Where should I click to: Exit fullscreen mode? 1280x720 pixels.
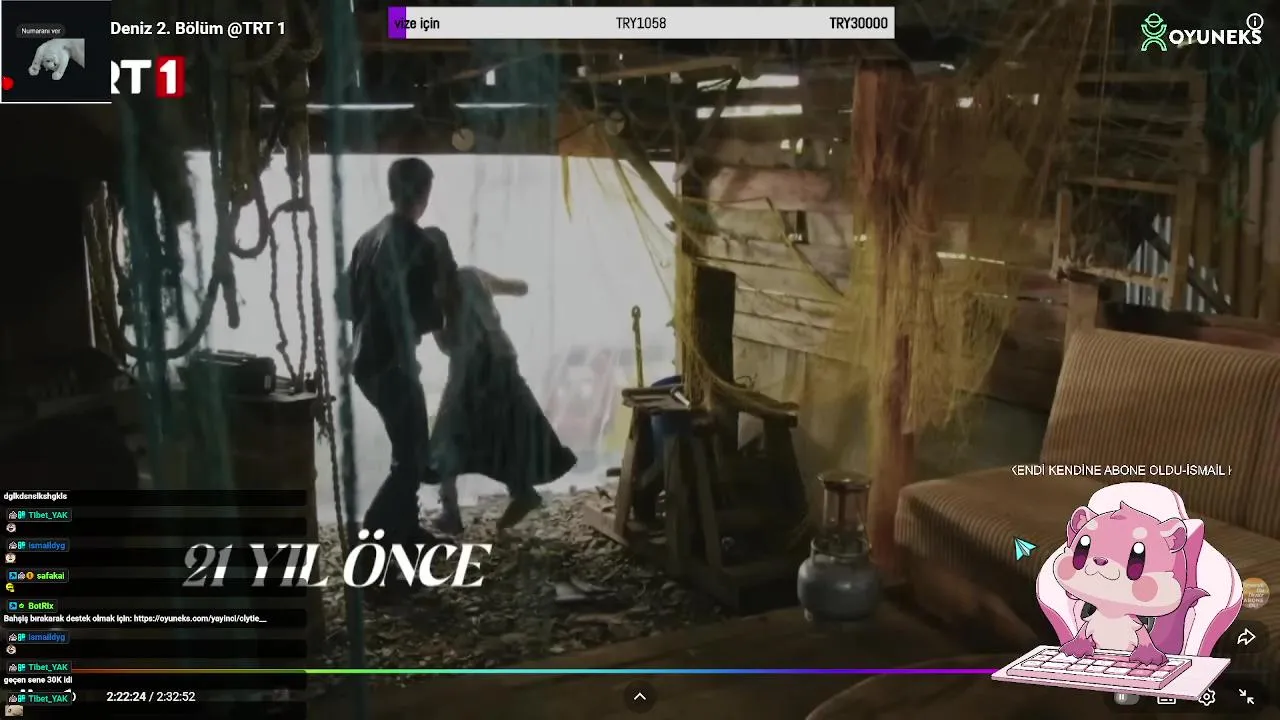point(1246,696)
